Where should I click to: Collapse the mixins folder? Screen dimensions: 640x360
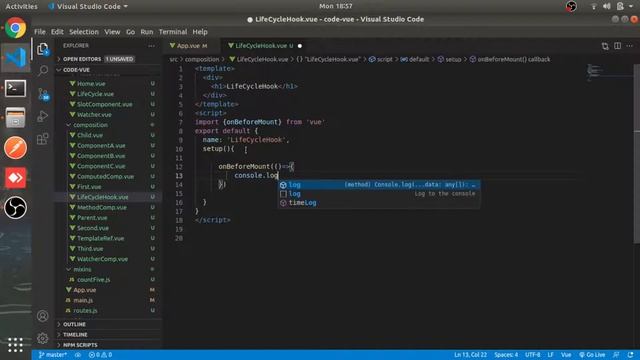coord(109,269)
